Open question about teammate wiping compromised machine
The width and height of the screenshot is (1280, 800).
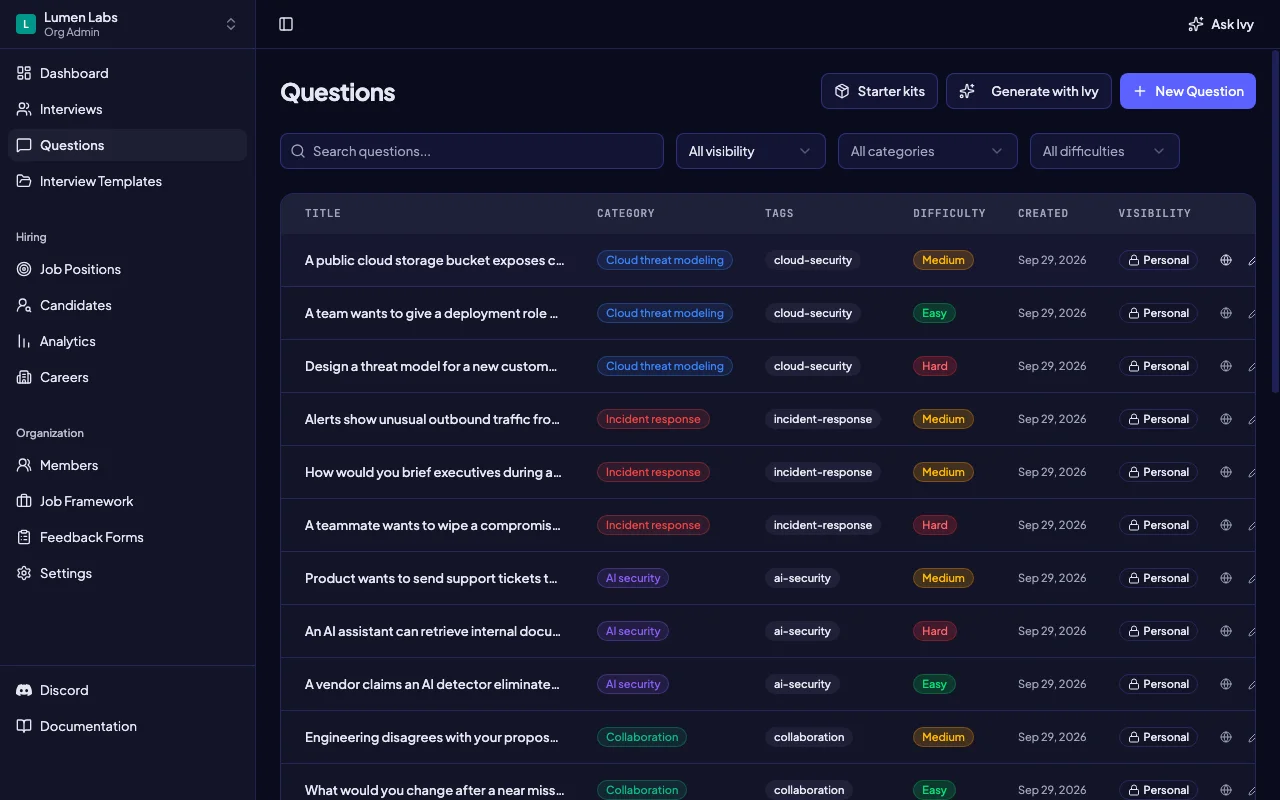433,525
